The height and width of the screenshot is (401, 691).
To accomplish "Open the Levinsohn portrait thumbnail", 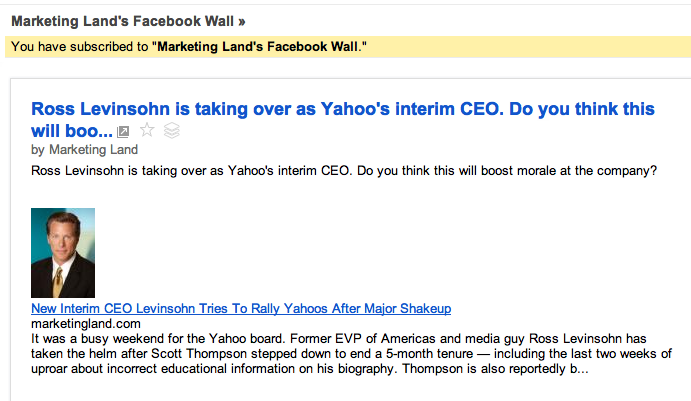I will tap(63, 253).
